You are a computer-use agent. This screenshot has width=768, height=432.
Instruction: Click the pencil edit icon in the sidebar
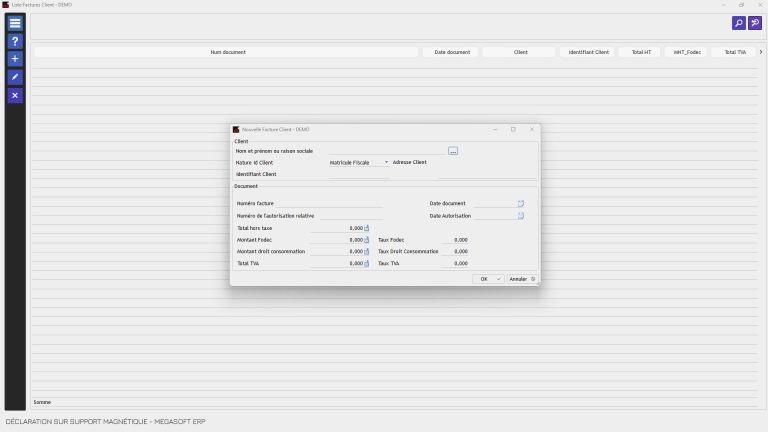(15, 77)
